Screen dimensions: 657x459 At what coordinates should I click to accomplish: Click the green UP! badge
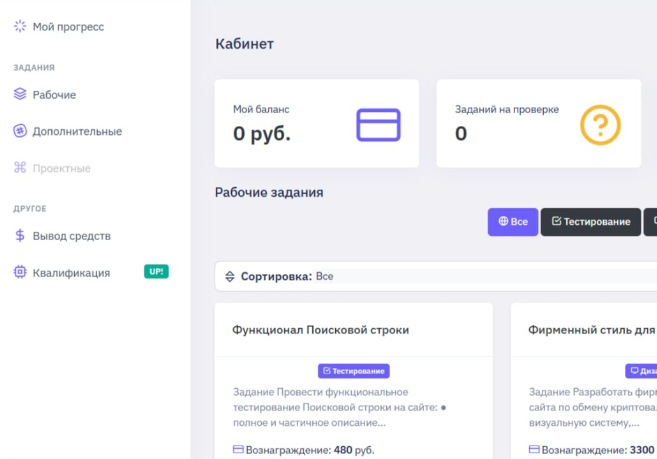coord(156,272)
